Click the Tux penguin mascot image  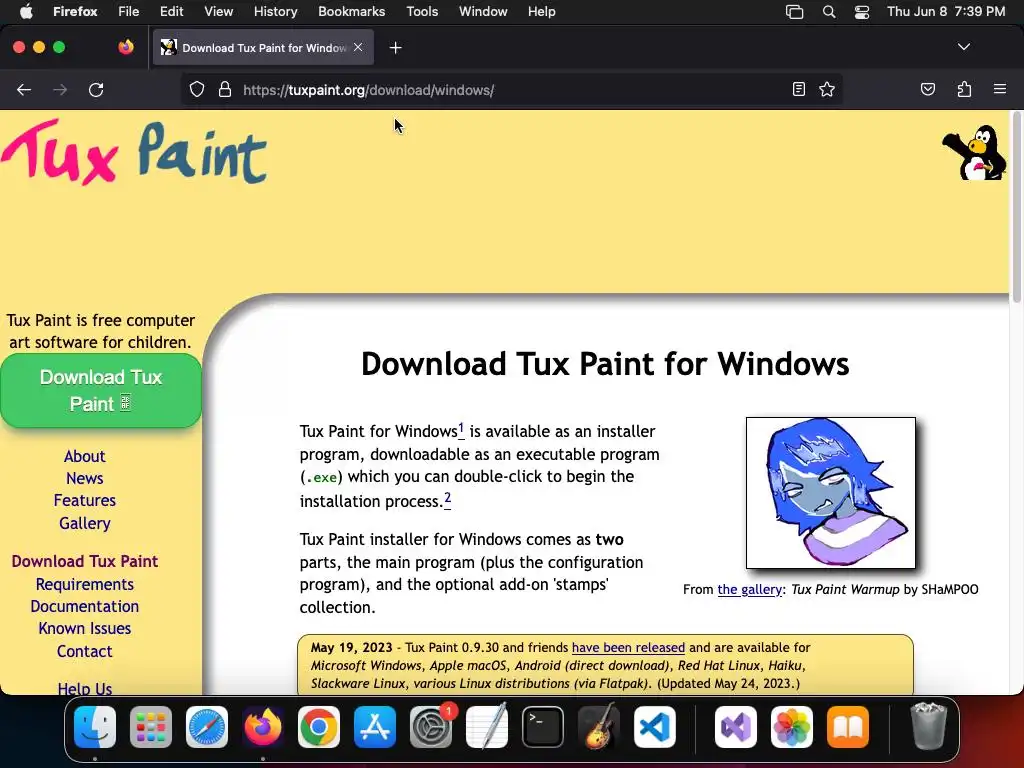click(x=974, y=152)
